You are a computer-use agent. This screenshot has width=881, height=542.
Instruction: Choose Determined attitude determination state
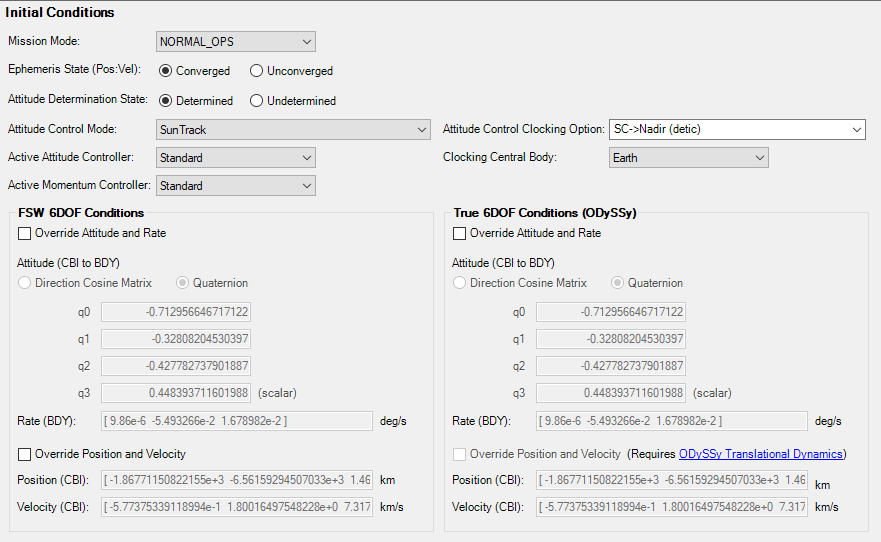click(x=166, y=101)
